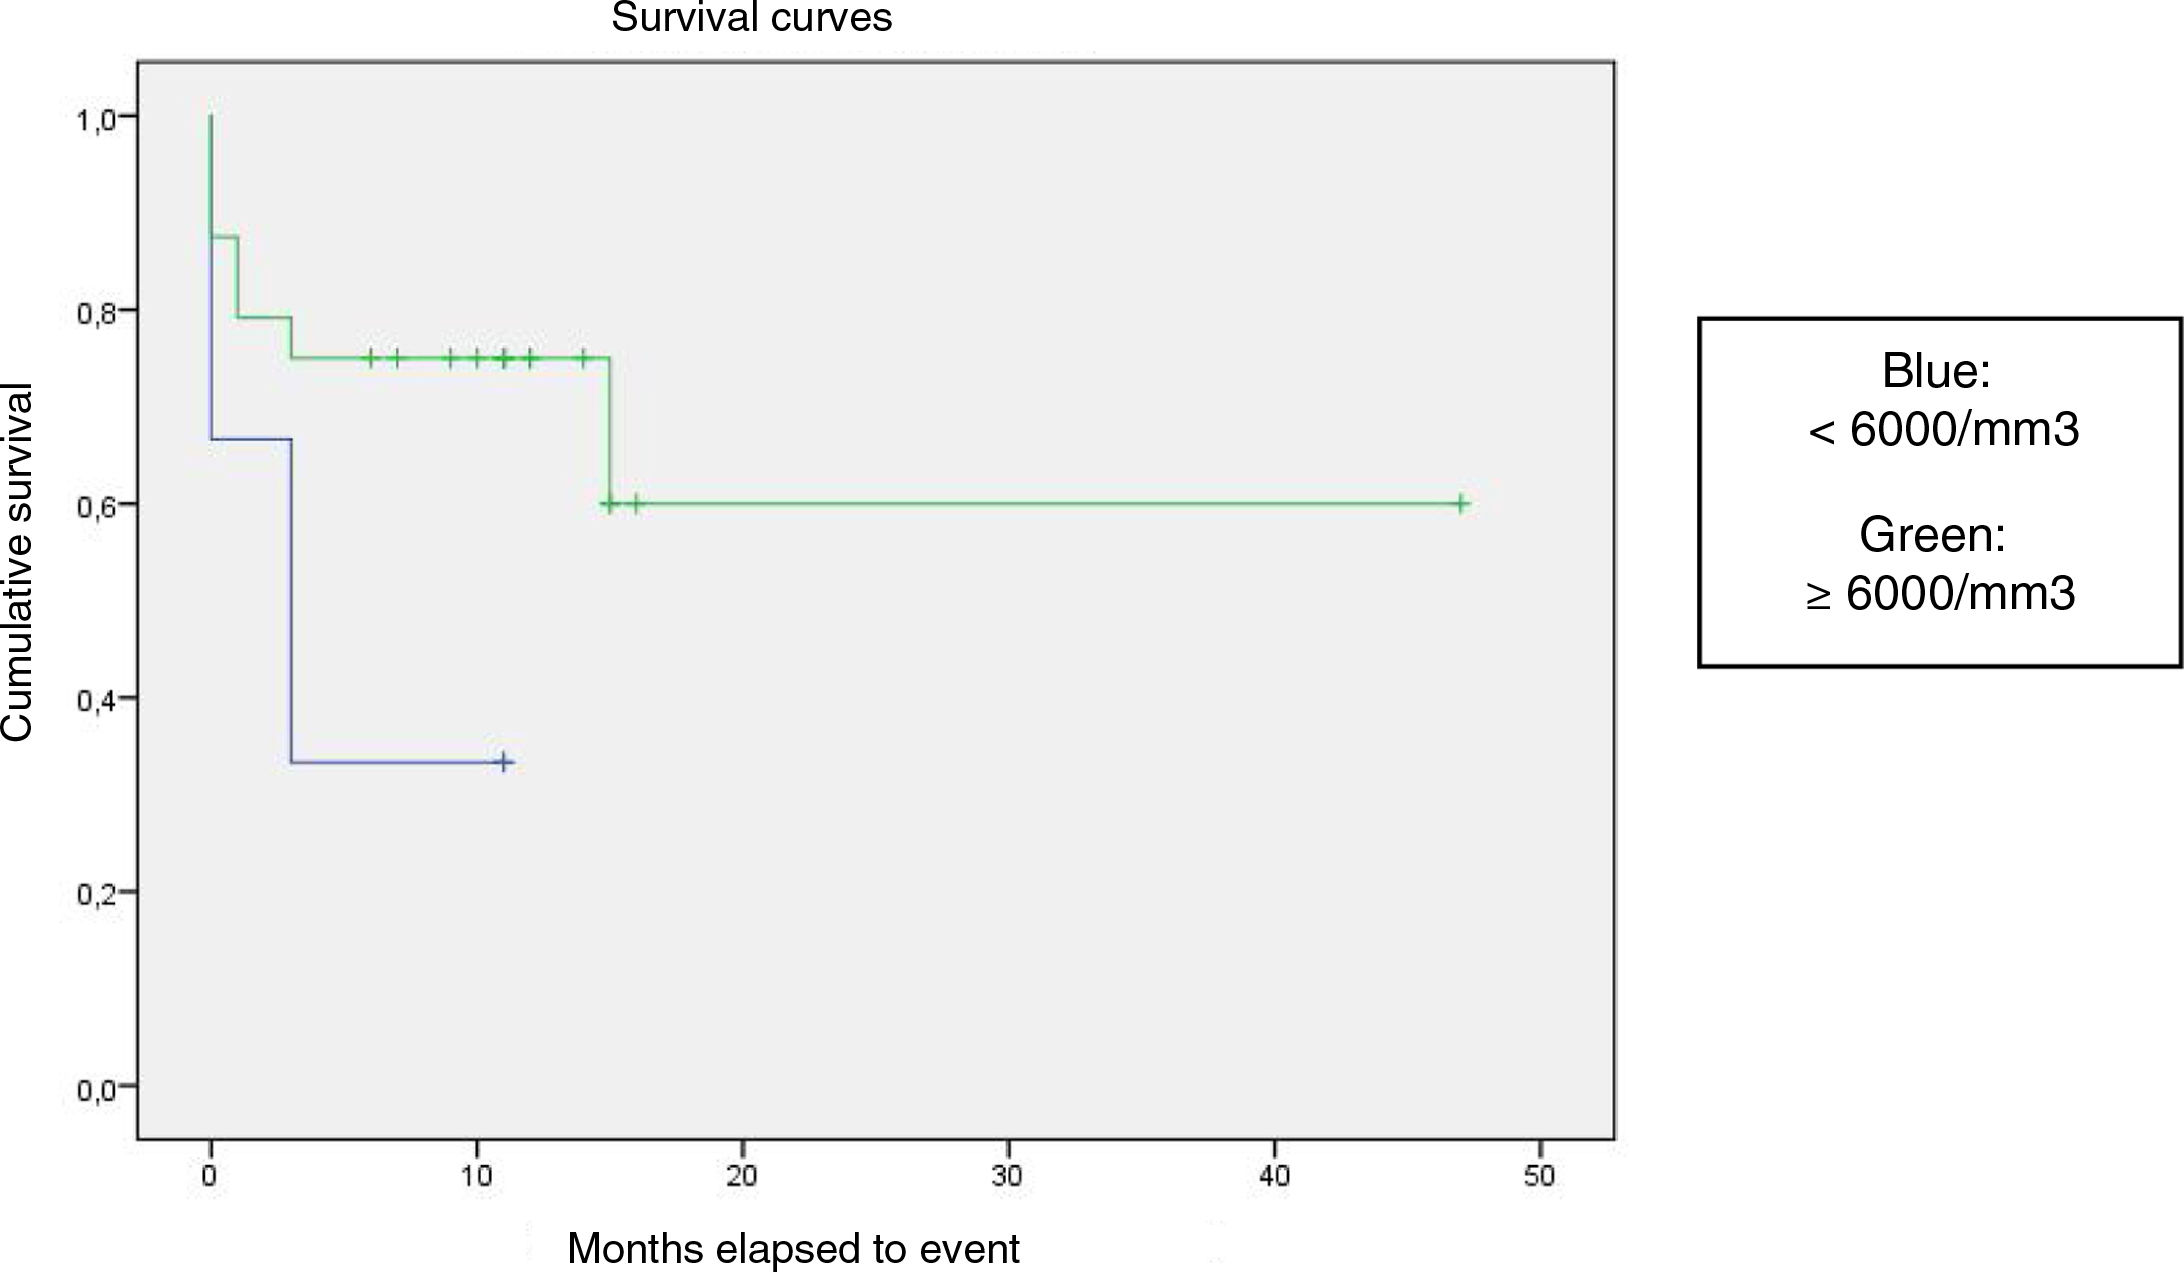Click the "≥ 6000/mm3" legend text
The image size is (2184, 1272).
(x=1940, y=594)
